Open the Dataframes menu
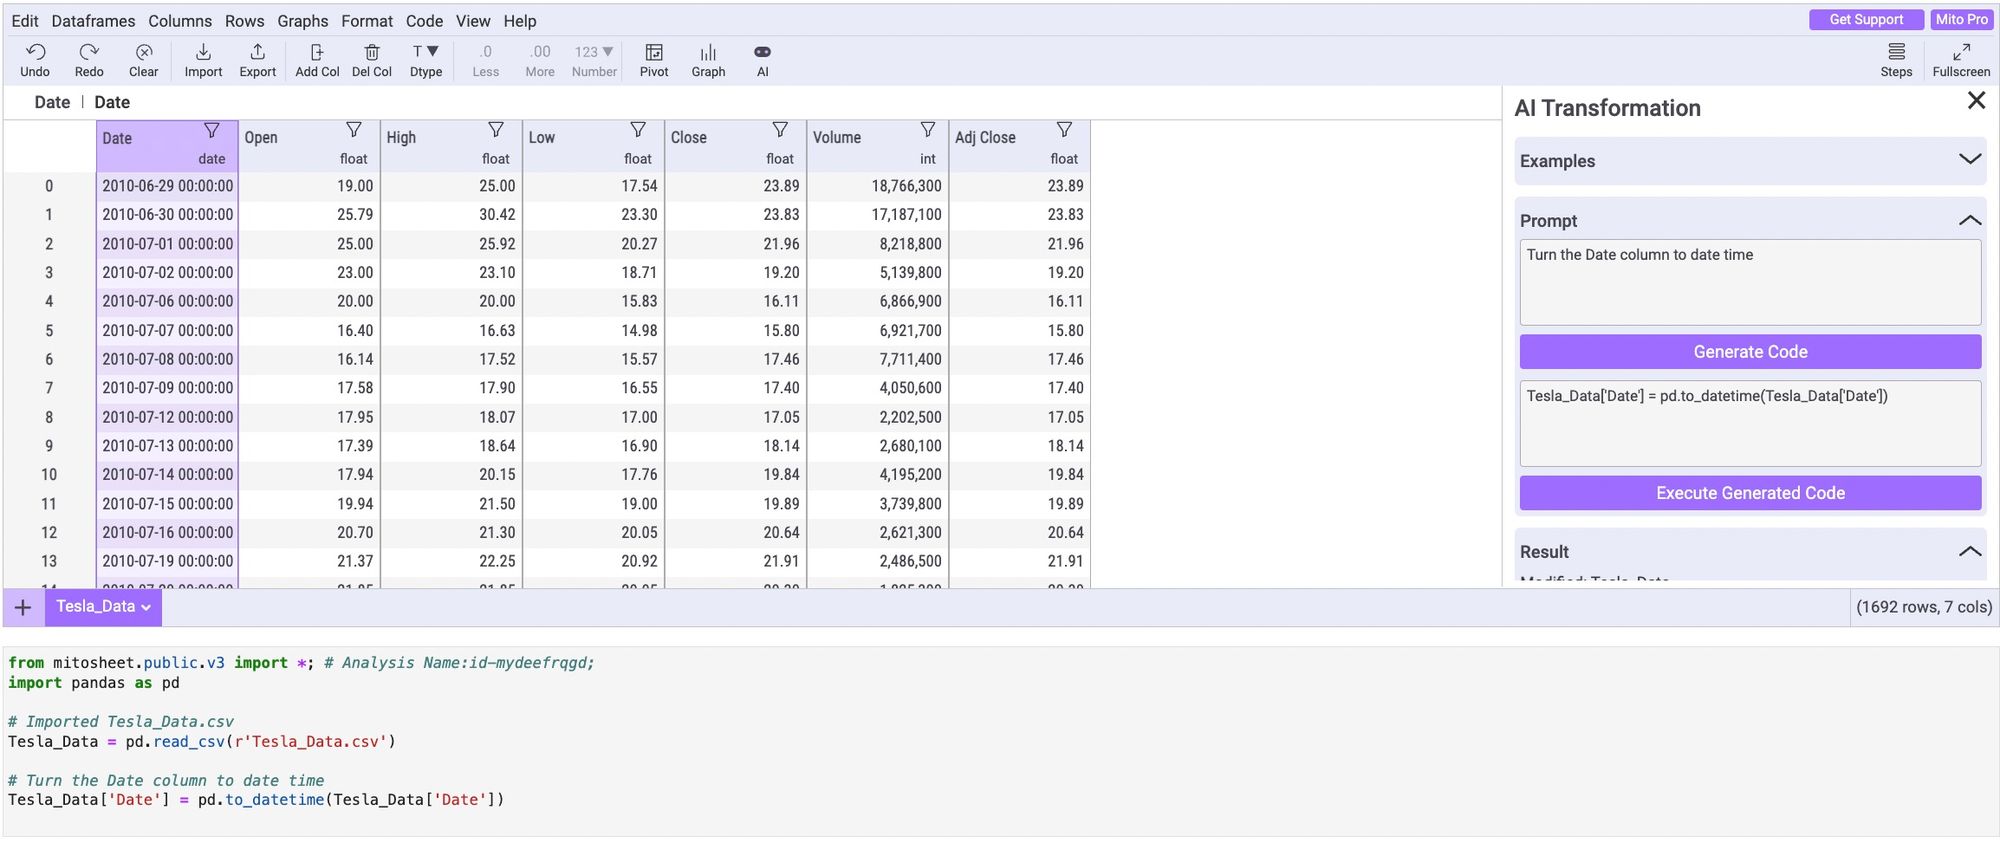This screenshot has height=842, width=2000. point(93,21)
